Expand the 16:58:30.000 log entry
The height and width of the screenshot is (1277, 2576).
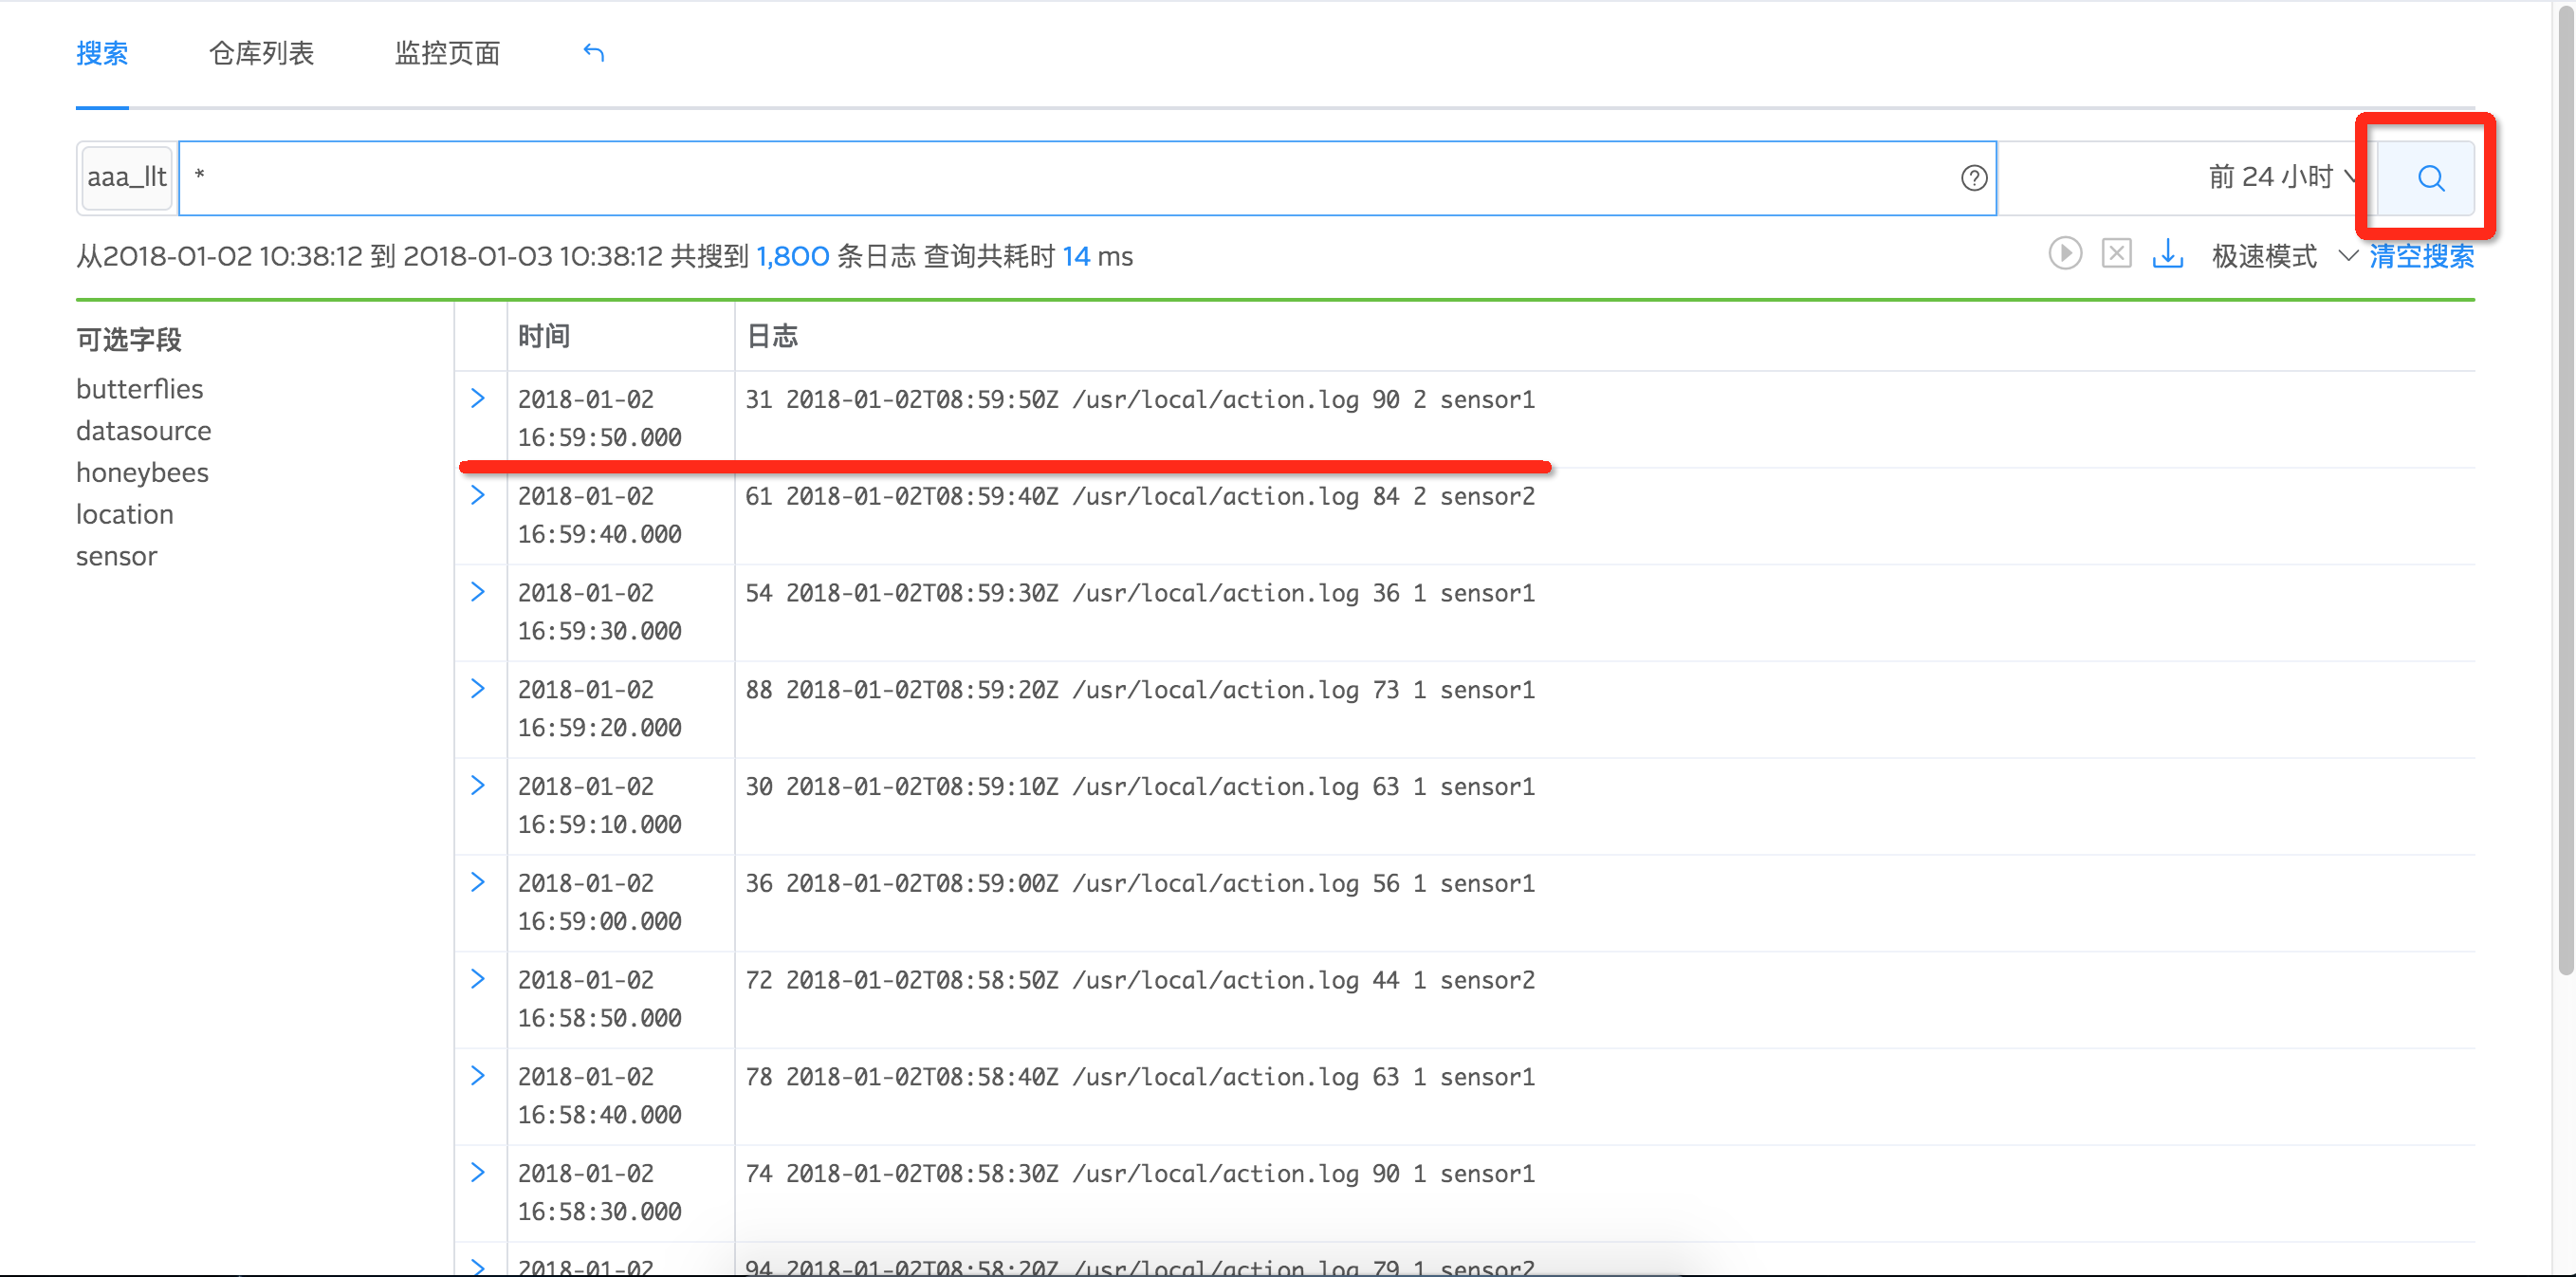[x=478, y=1172]
